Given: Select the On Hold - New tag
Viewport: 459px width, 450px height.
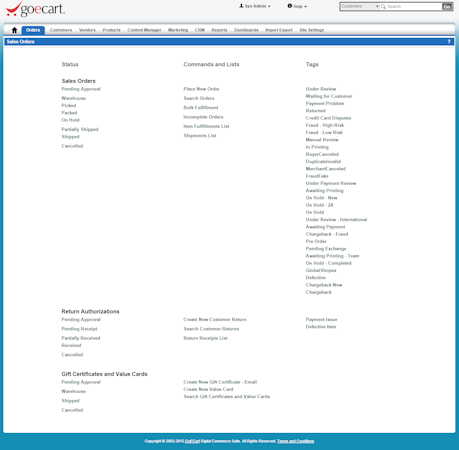Looking at the screenshot, I should pyautogui.click(x=322, y=198).
